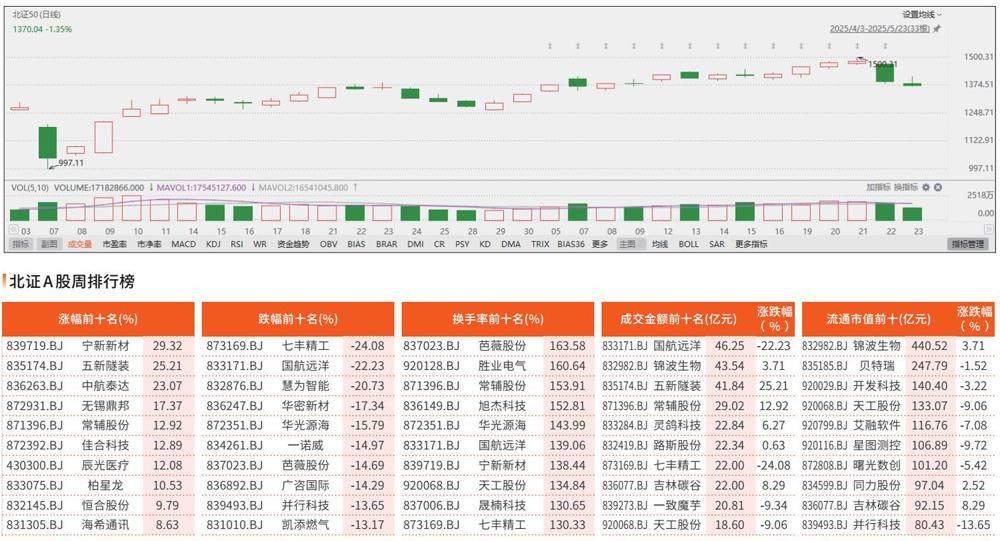Select the 市净率 indicator

point(149,244)
